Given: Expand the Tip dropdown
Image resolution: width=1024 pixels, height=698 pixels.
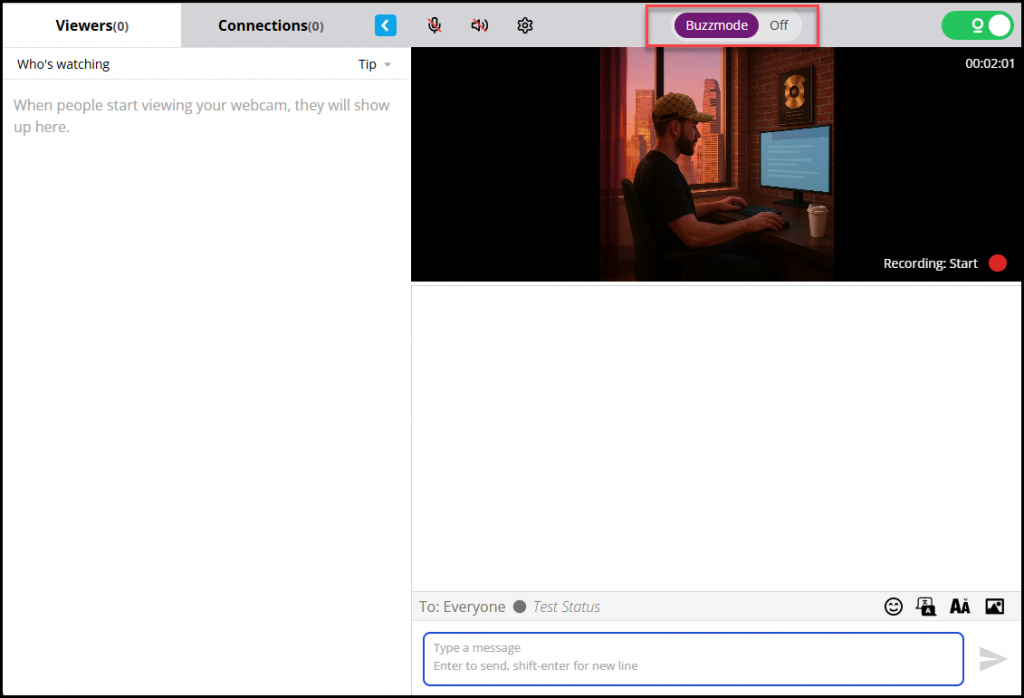Looking at the screenshot, I should 374,65.
